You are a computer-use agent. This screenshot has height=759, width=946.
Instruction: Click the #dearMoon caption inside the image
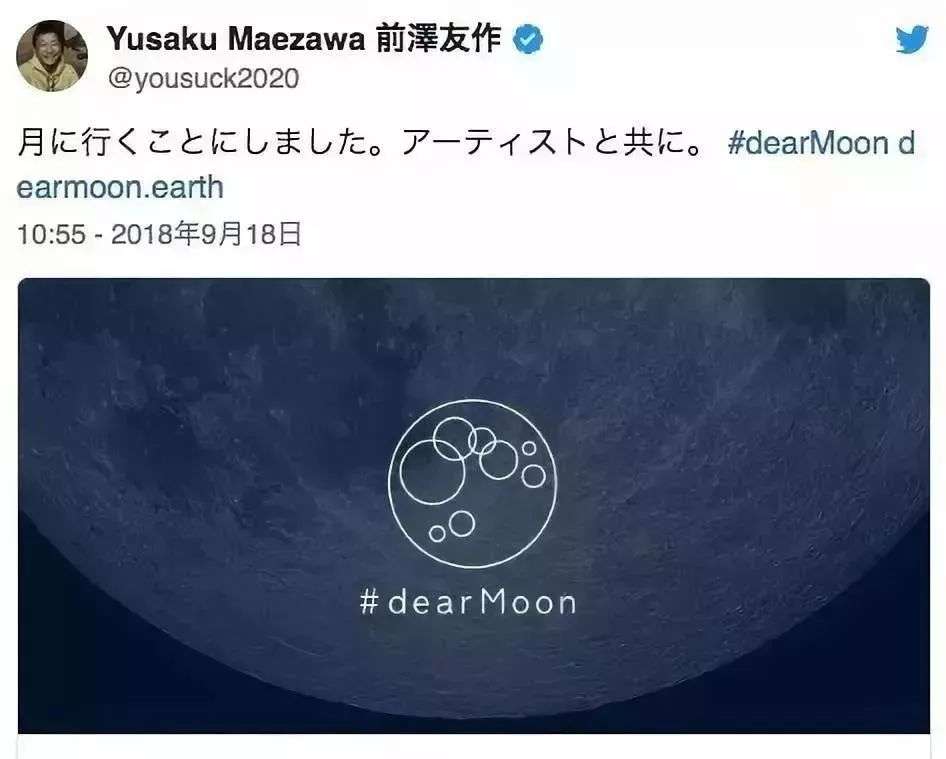tap(468, 602)
